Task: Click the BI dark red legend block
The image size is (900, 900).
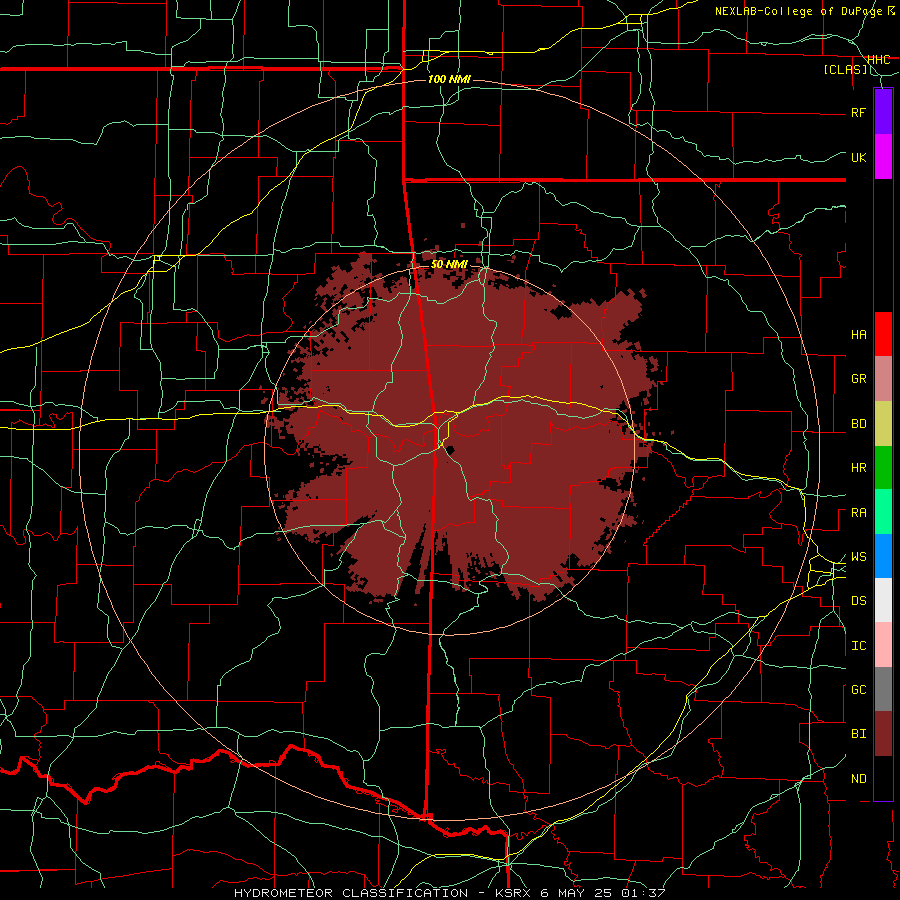Action: pos(883,734)
